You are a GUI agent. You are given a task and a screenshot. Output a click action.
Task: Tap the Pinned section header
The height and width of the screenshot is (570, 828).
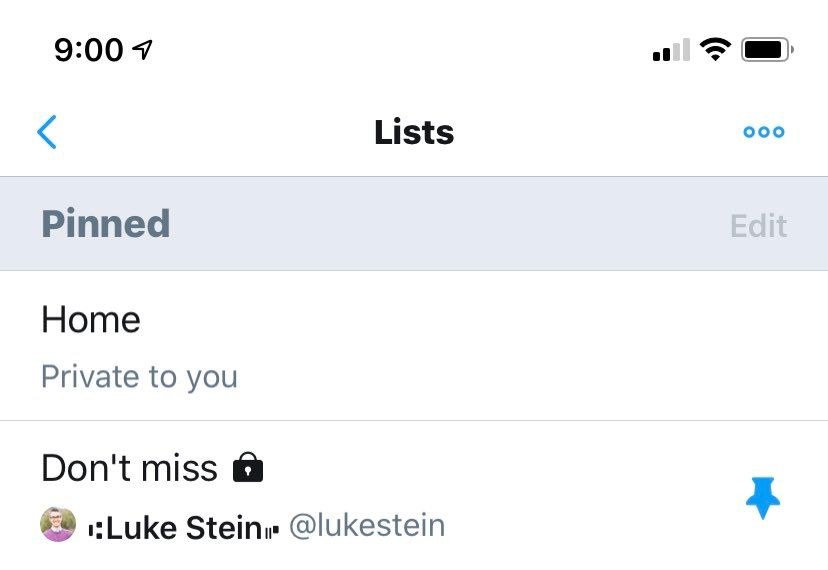tap(105, 224)
